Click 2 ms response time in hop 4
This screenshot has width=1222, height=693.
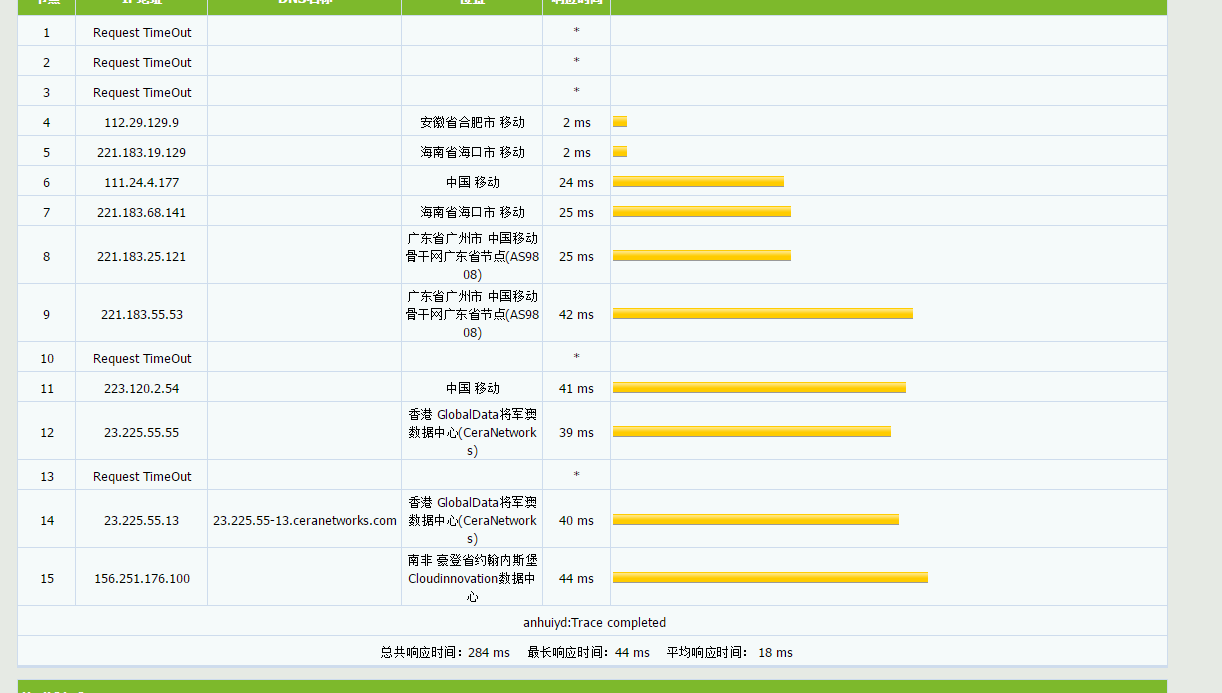pos(576,122)
